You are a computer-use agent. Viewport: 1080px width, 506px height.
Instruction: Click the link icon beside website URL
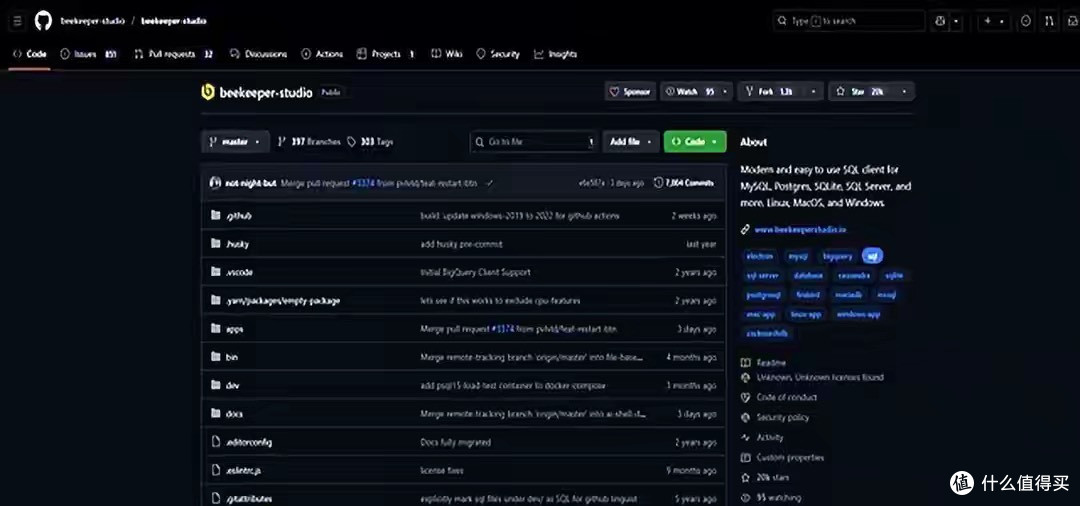click(745, 230)
